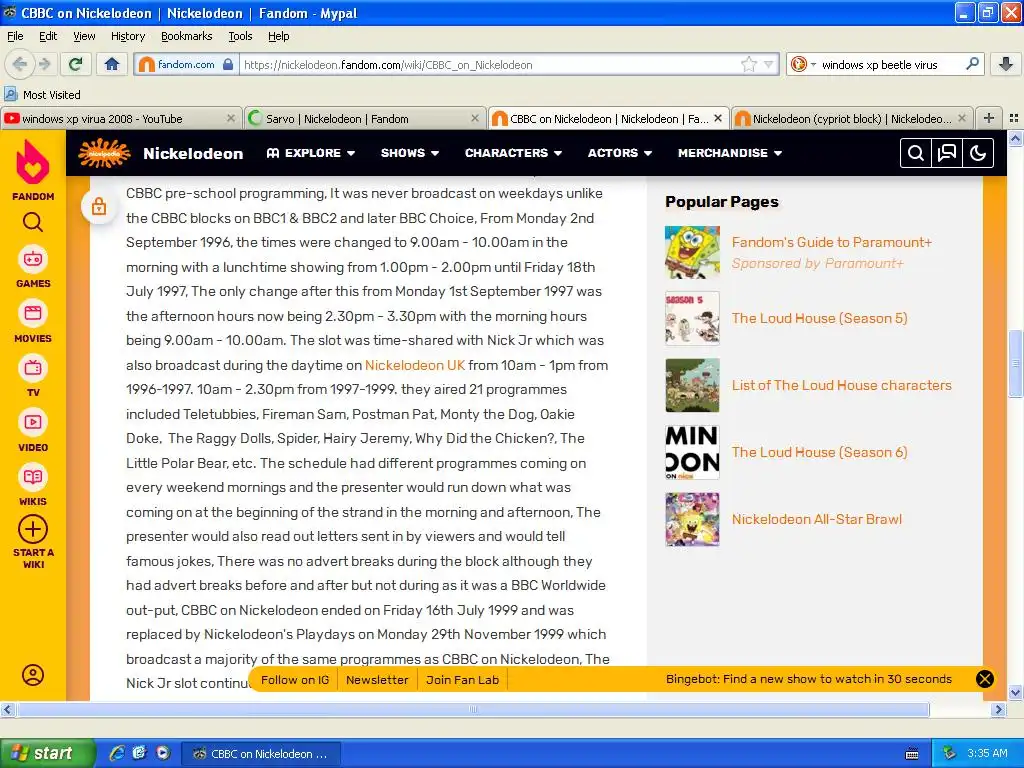The image size is (1024, 768).
Task: Go back with the browser back arrow
Action: 20,64
